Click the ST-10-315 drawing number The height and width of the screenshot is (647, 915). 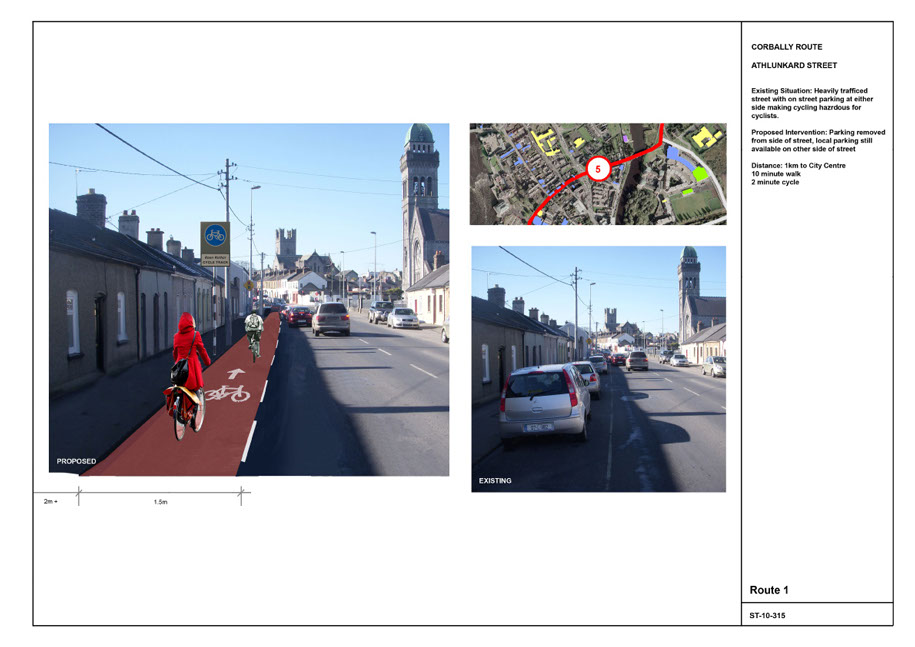[x=768, y=615]
